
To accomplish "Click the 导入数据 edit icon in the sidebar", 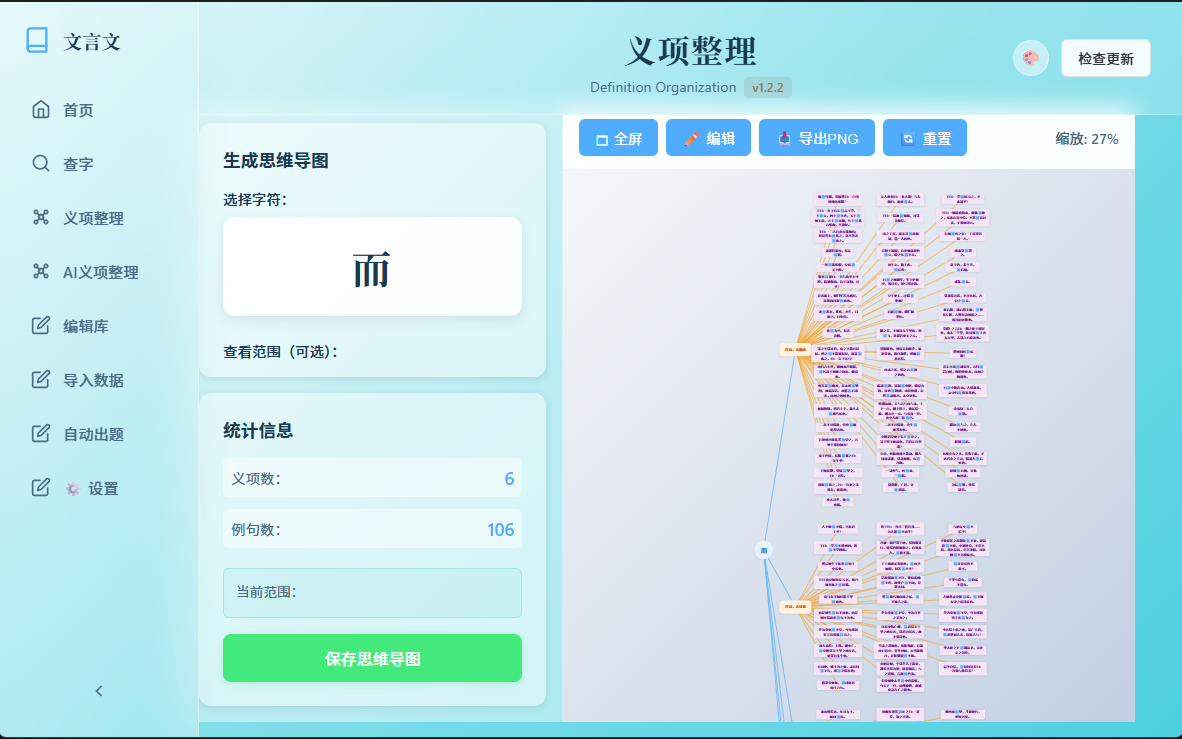I will tap(40, 380).
